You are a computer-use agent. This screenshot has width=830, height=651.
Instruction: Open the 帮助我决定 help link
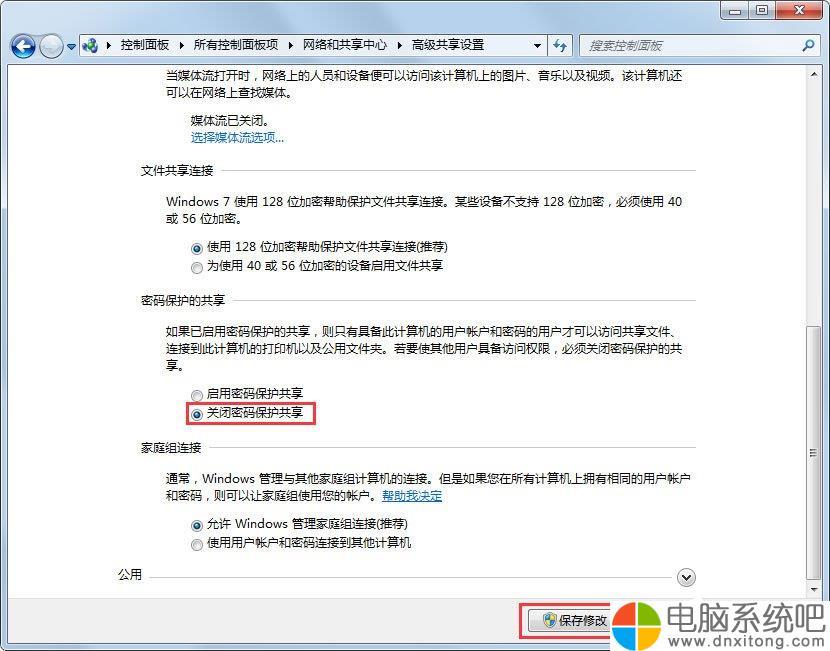(412, 495)
